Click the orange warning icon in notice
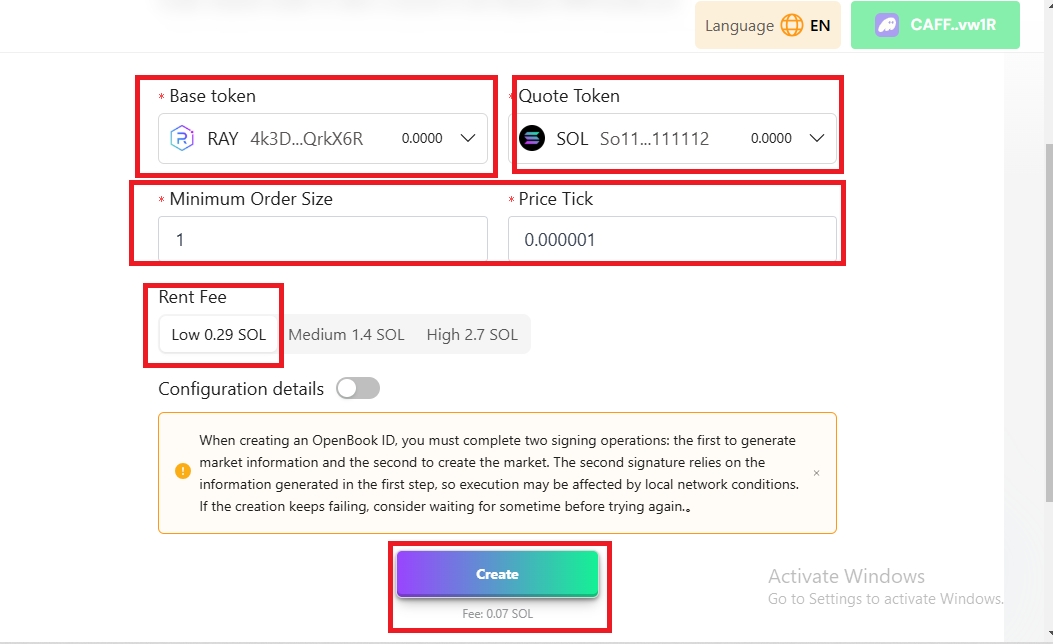The width and height of the screenshot is (1053, 644). pos(182,471)
